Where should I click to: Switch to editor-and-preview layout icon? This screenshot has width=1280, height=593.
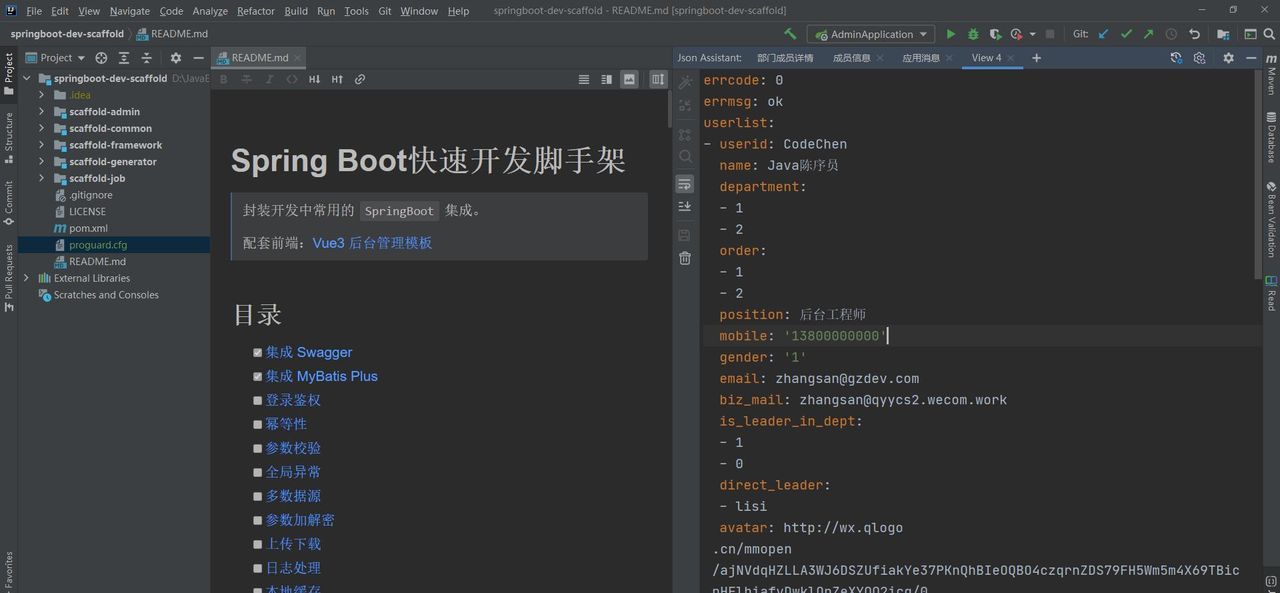click(x=607, y=79)
